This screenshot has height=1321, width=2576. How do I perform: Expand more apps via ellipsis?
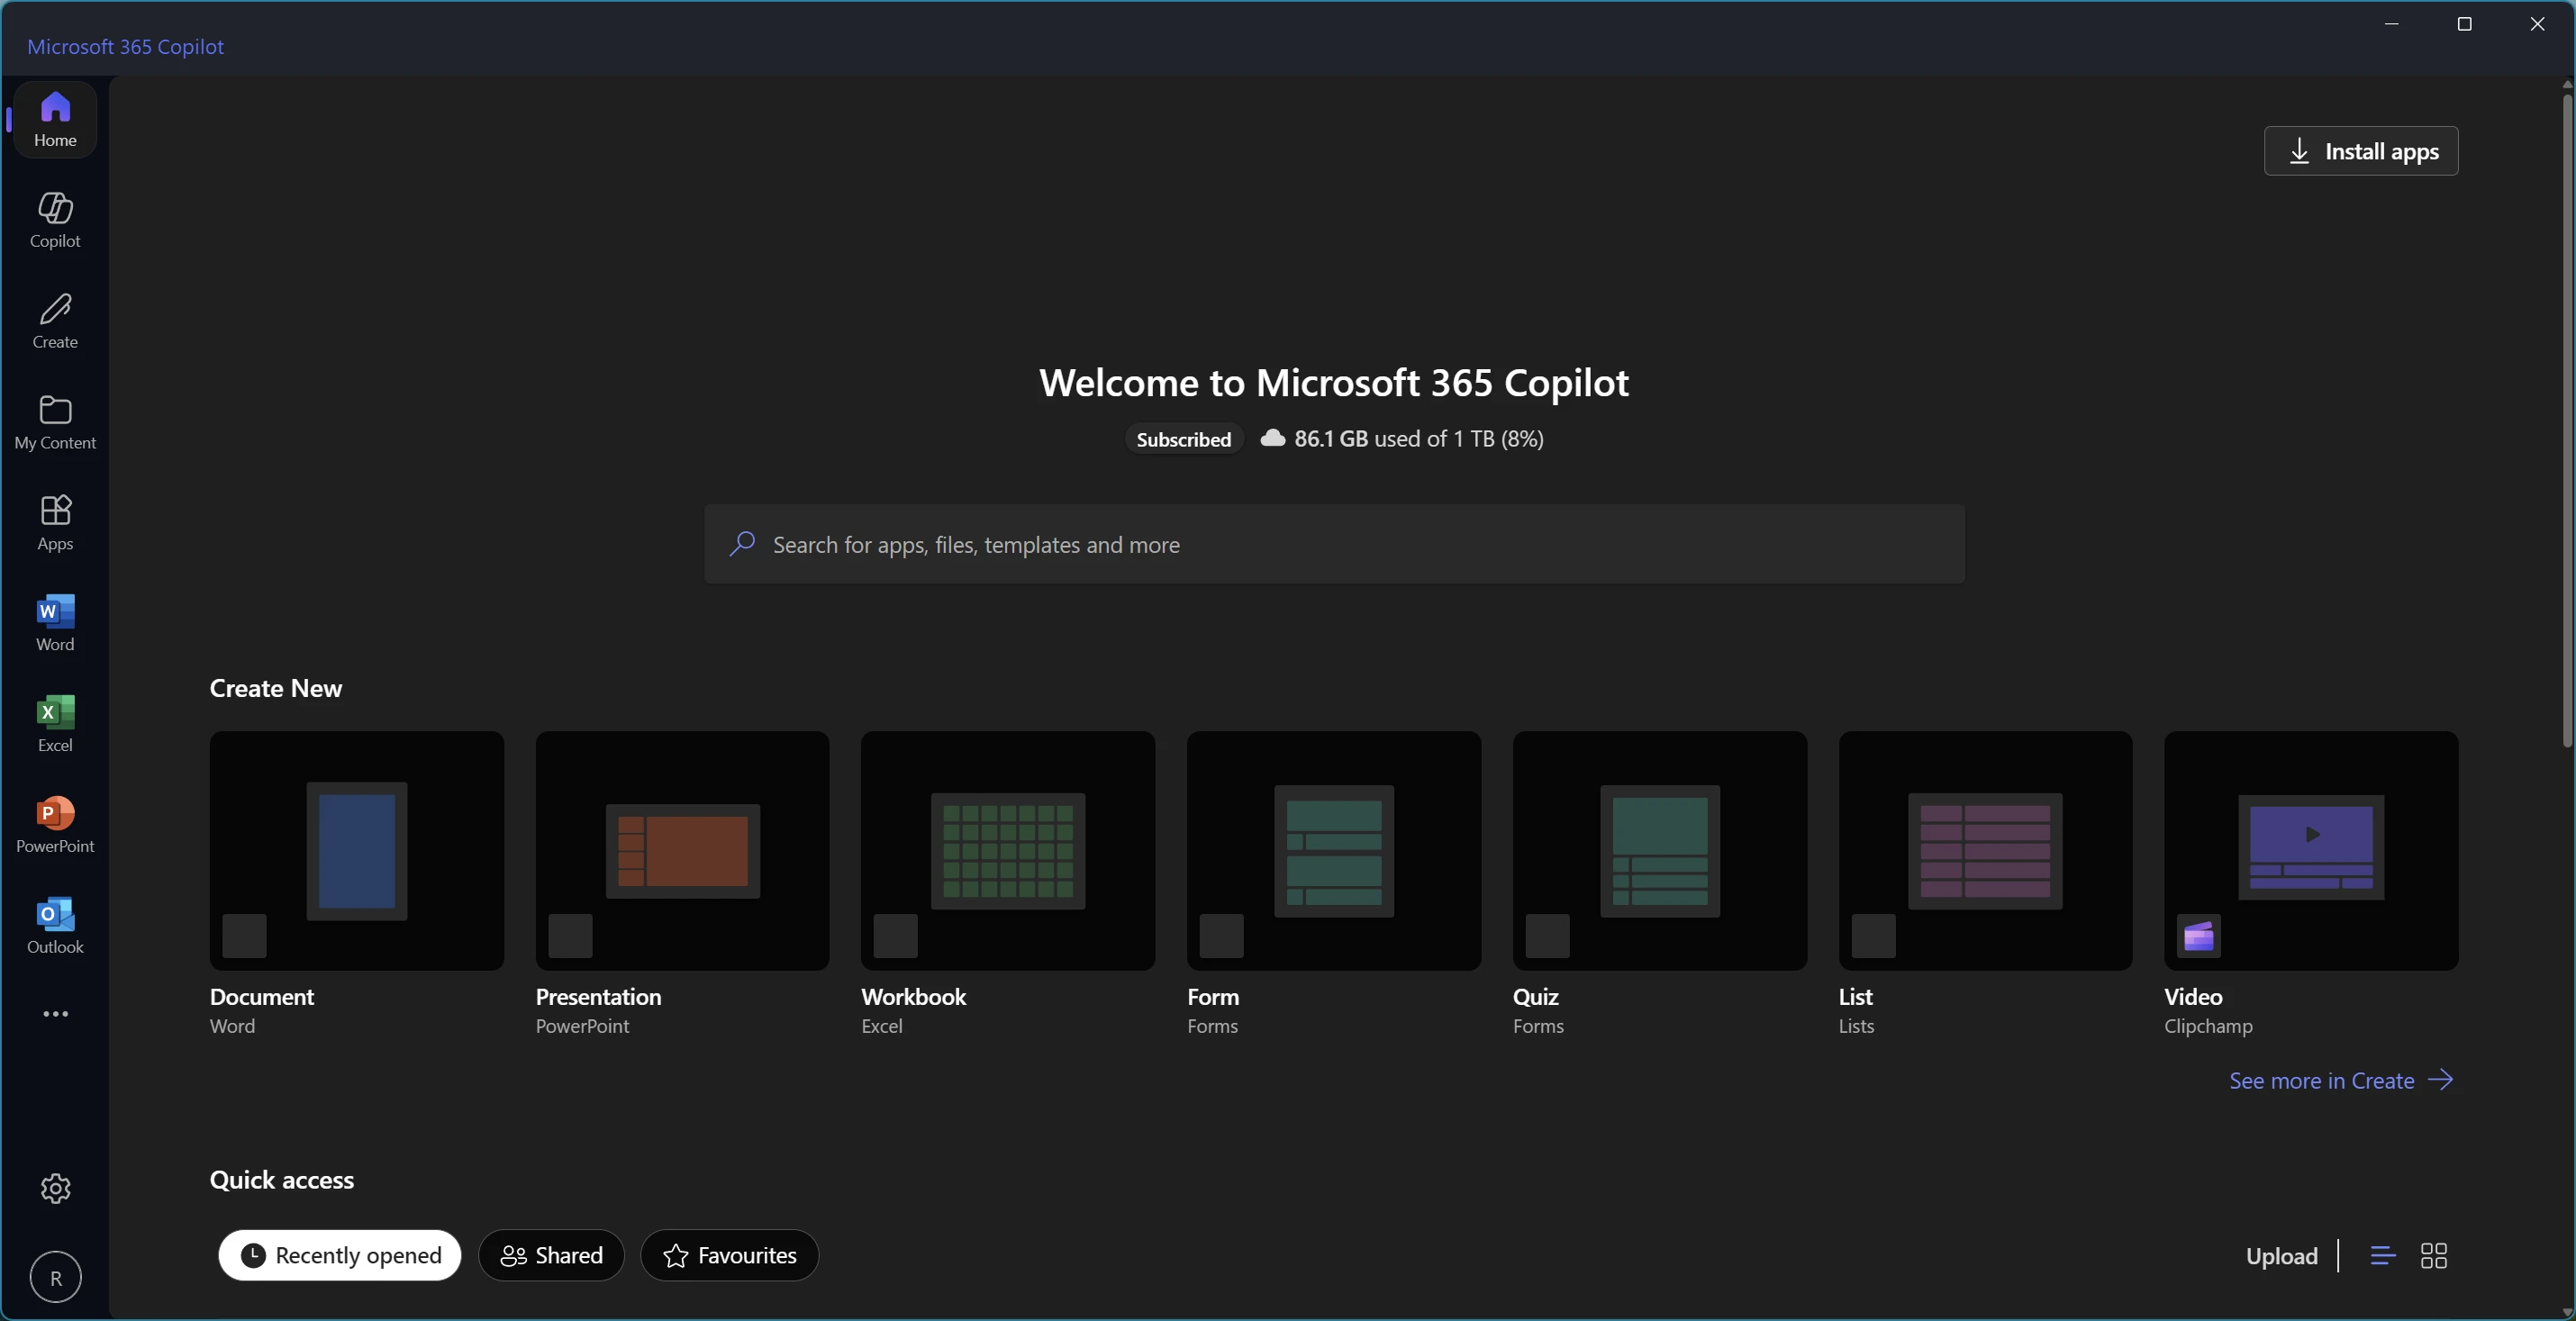pos(55,1014)
